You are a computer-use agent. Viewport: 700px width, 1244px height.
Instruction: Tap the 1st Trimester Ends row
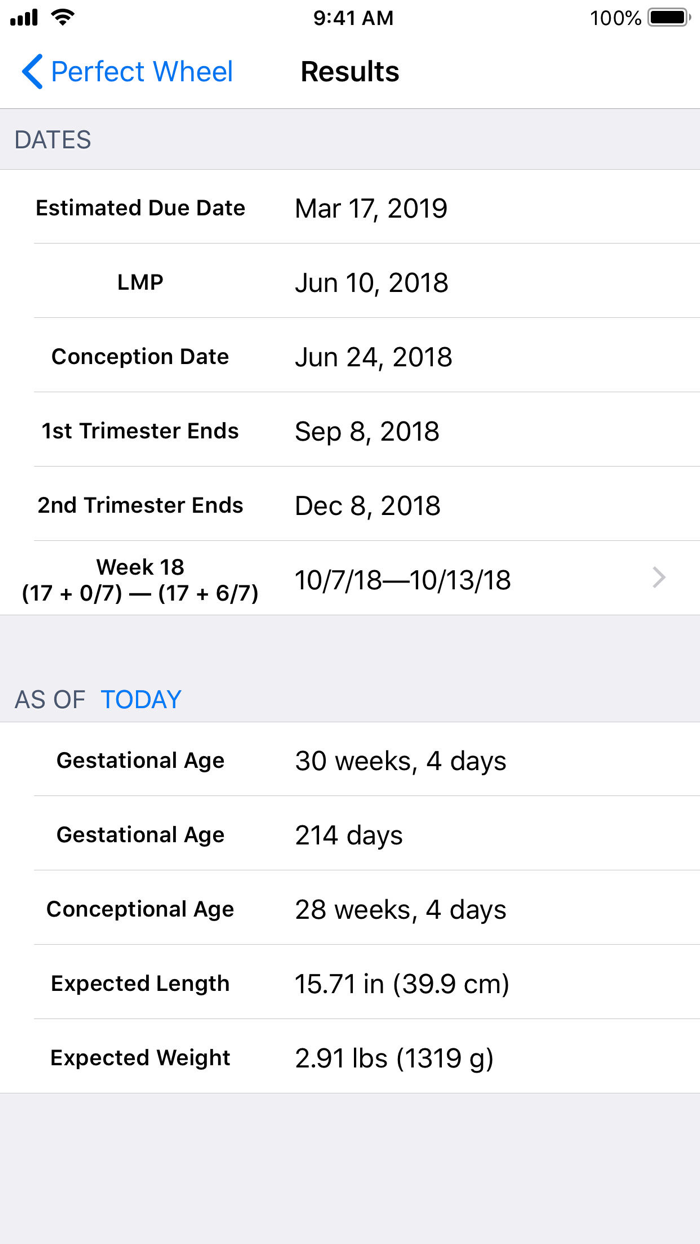point(350,431)
